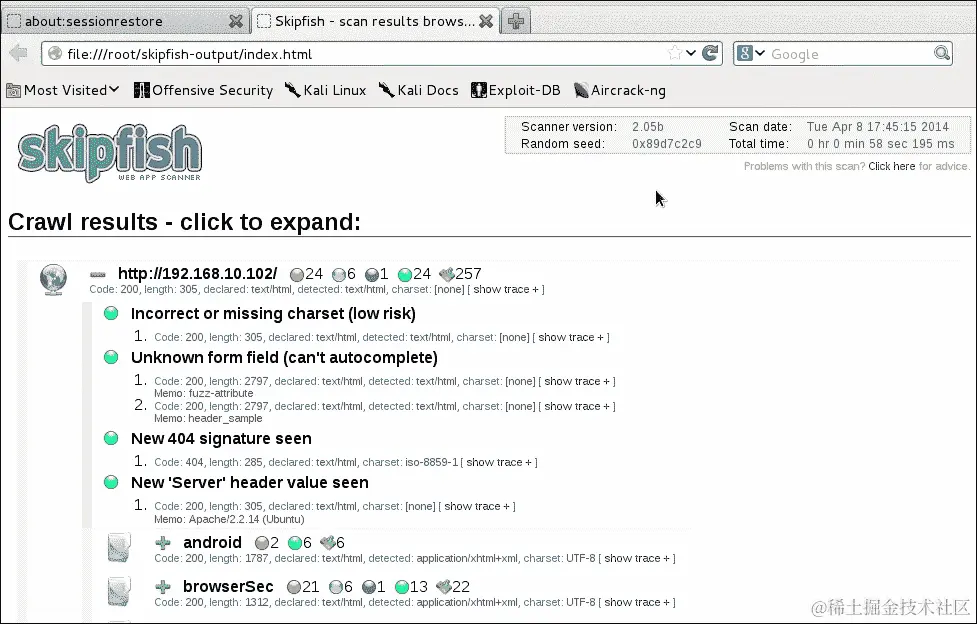Show trace for the Apache/2.2.14 entry
The width and height of the screenshot is (977, 624).
[477, 506]
